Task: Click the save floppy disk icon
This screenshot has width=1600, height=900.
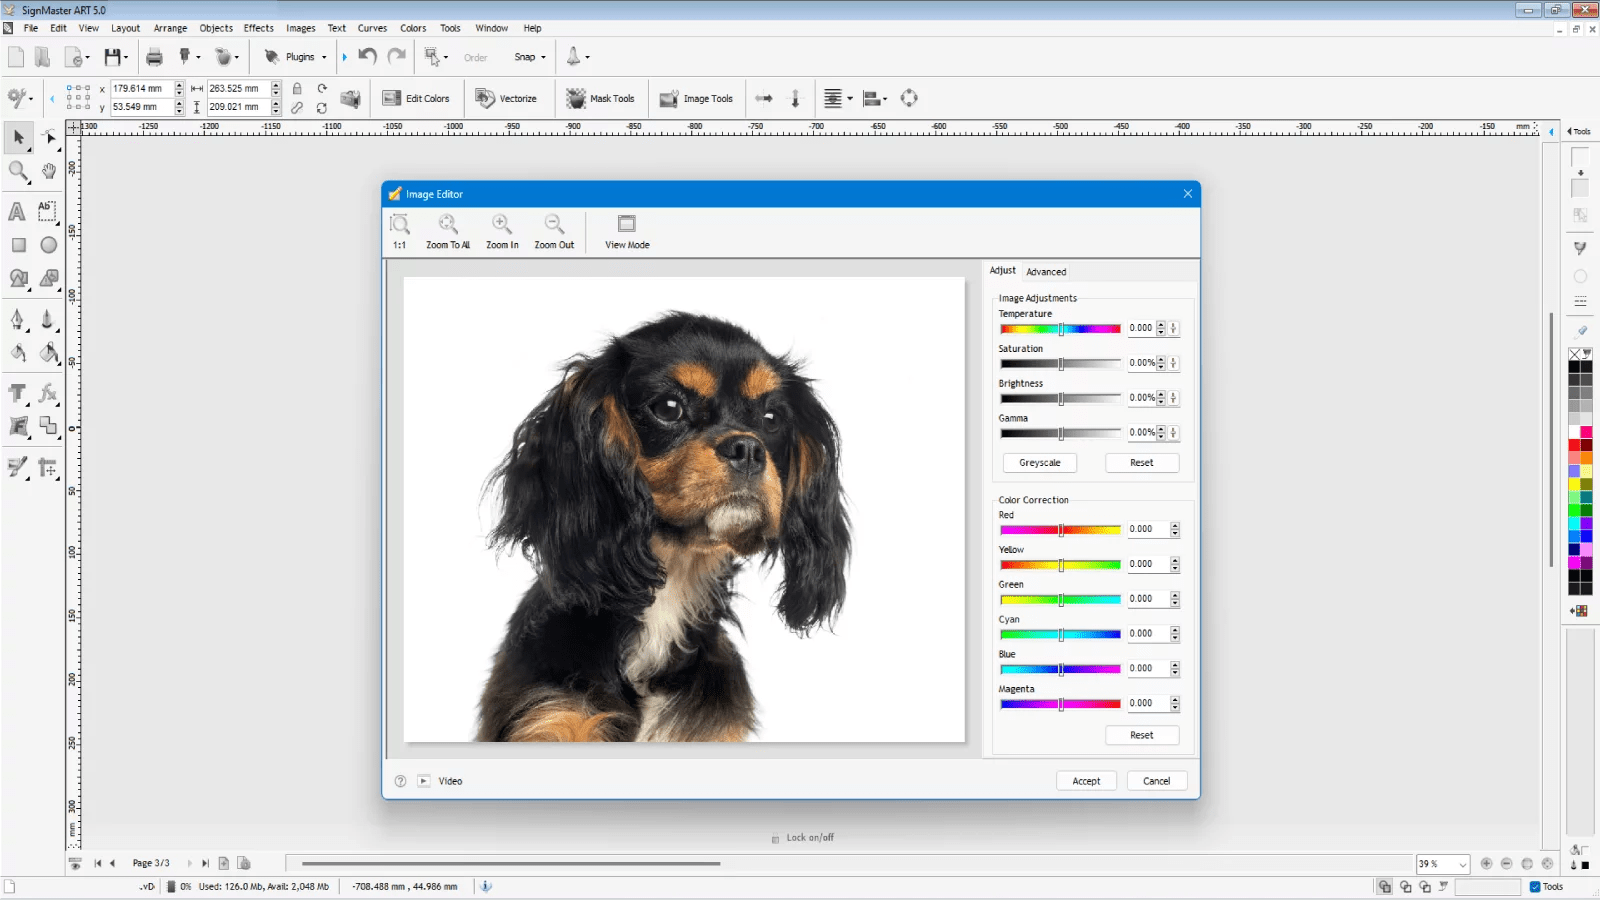Action: click(x=112, y=57)
